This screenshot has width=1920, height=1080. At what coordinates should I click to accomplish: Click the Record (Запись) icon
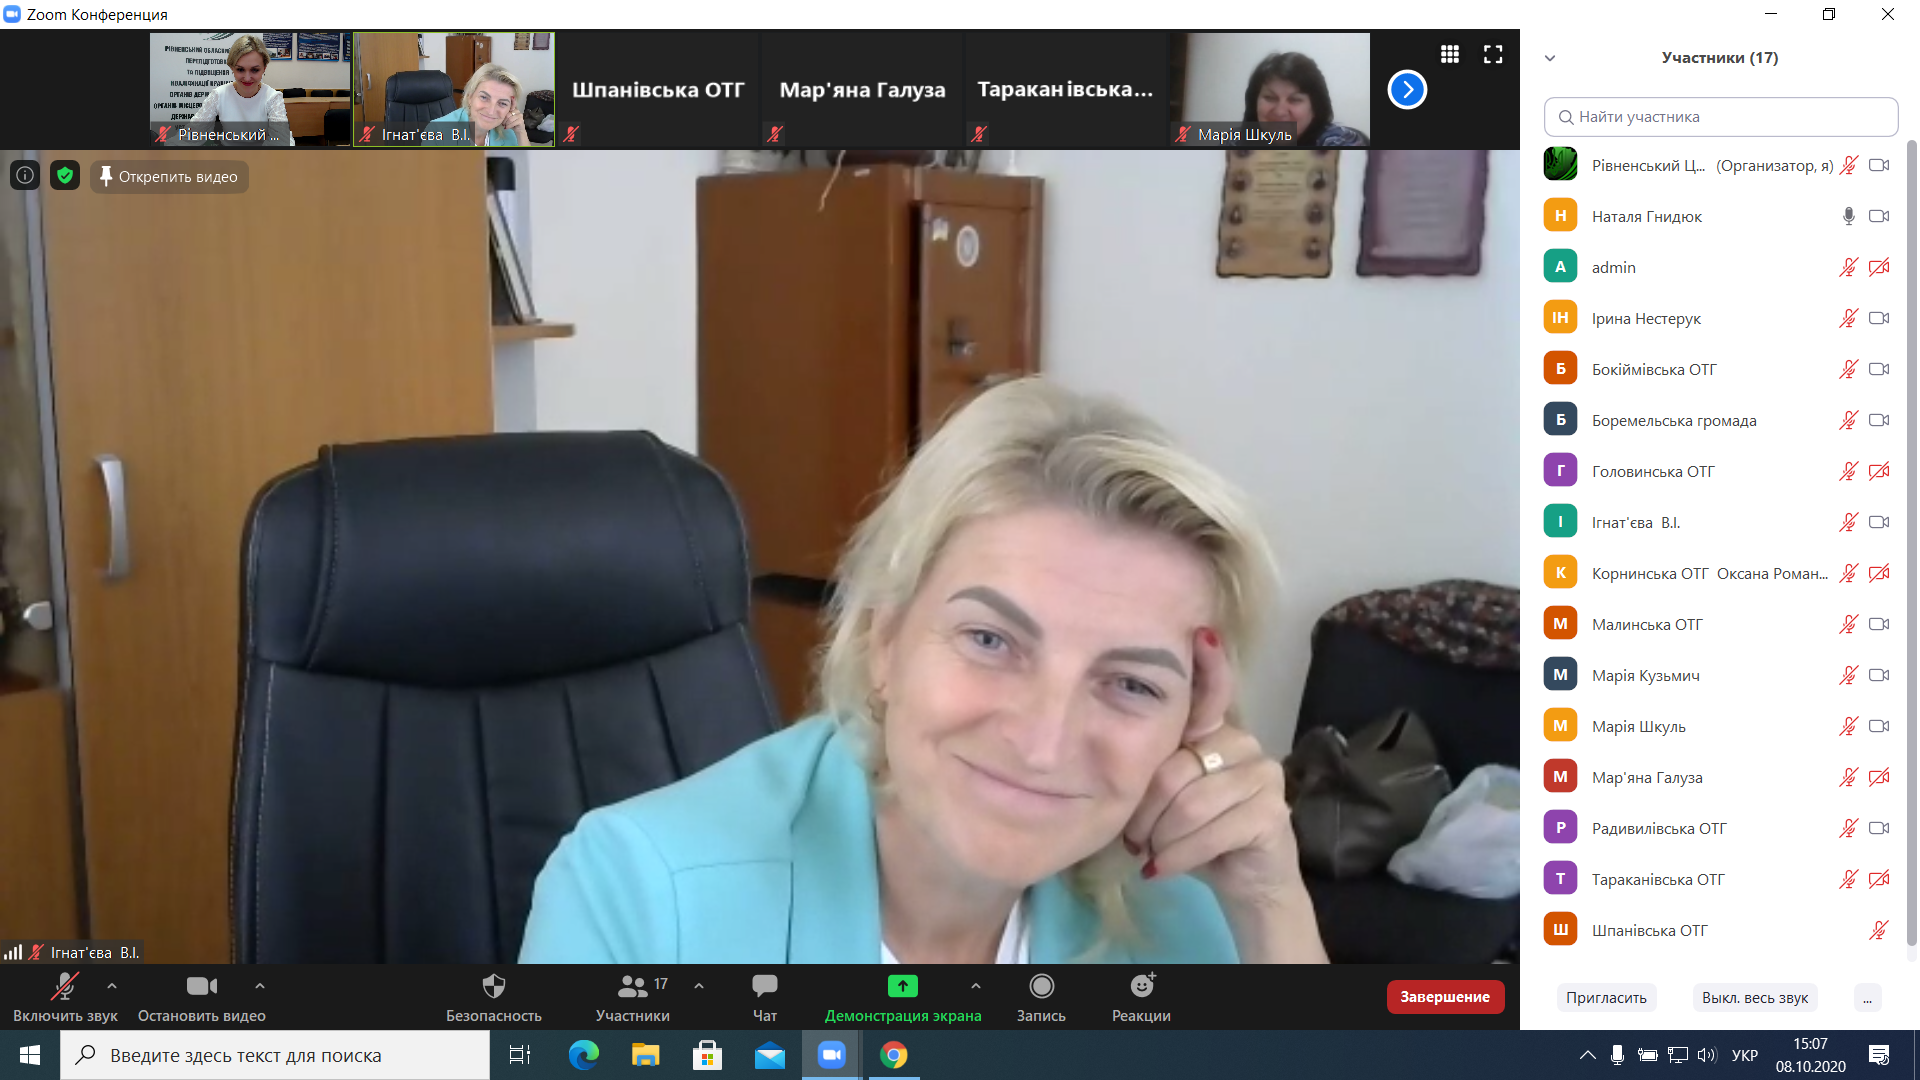pyautogui.click(x=1041, y=987)
